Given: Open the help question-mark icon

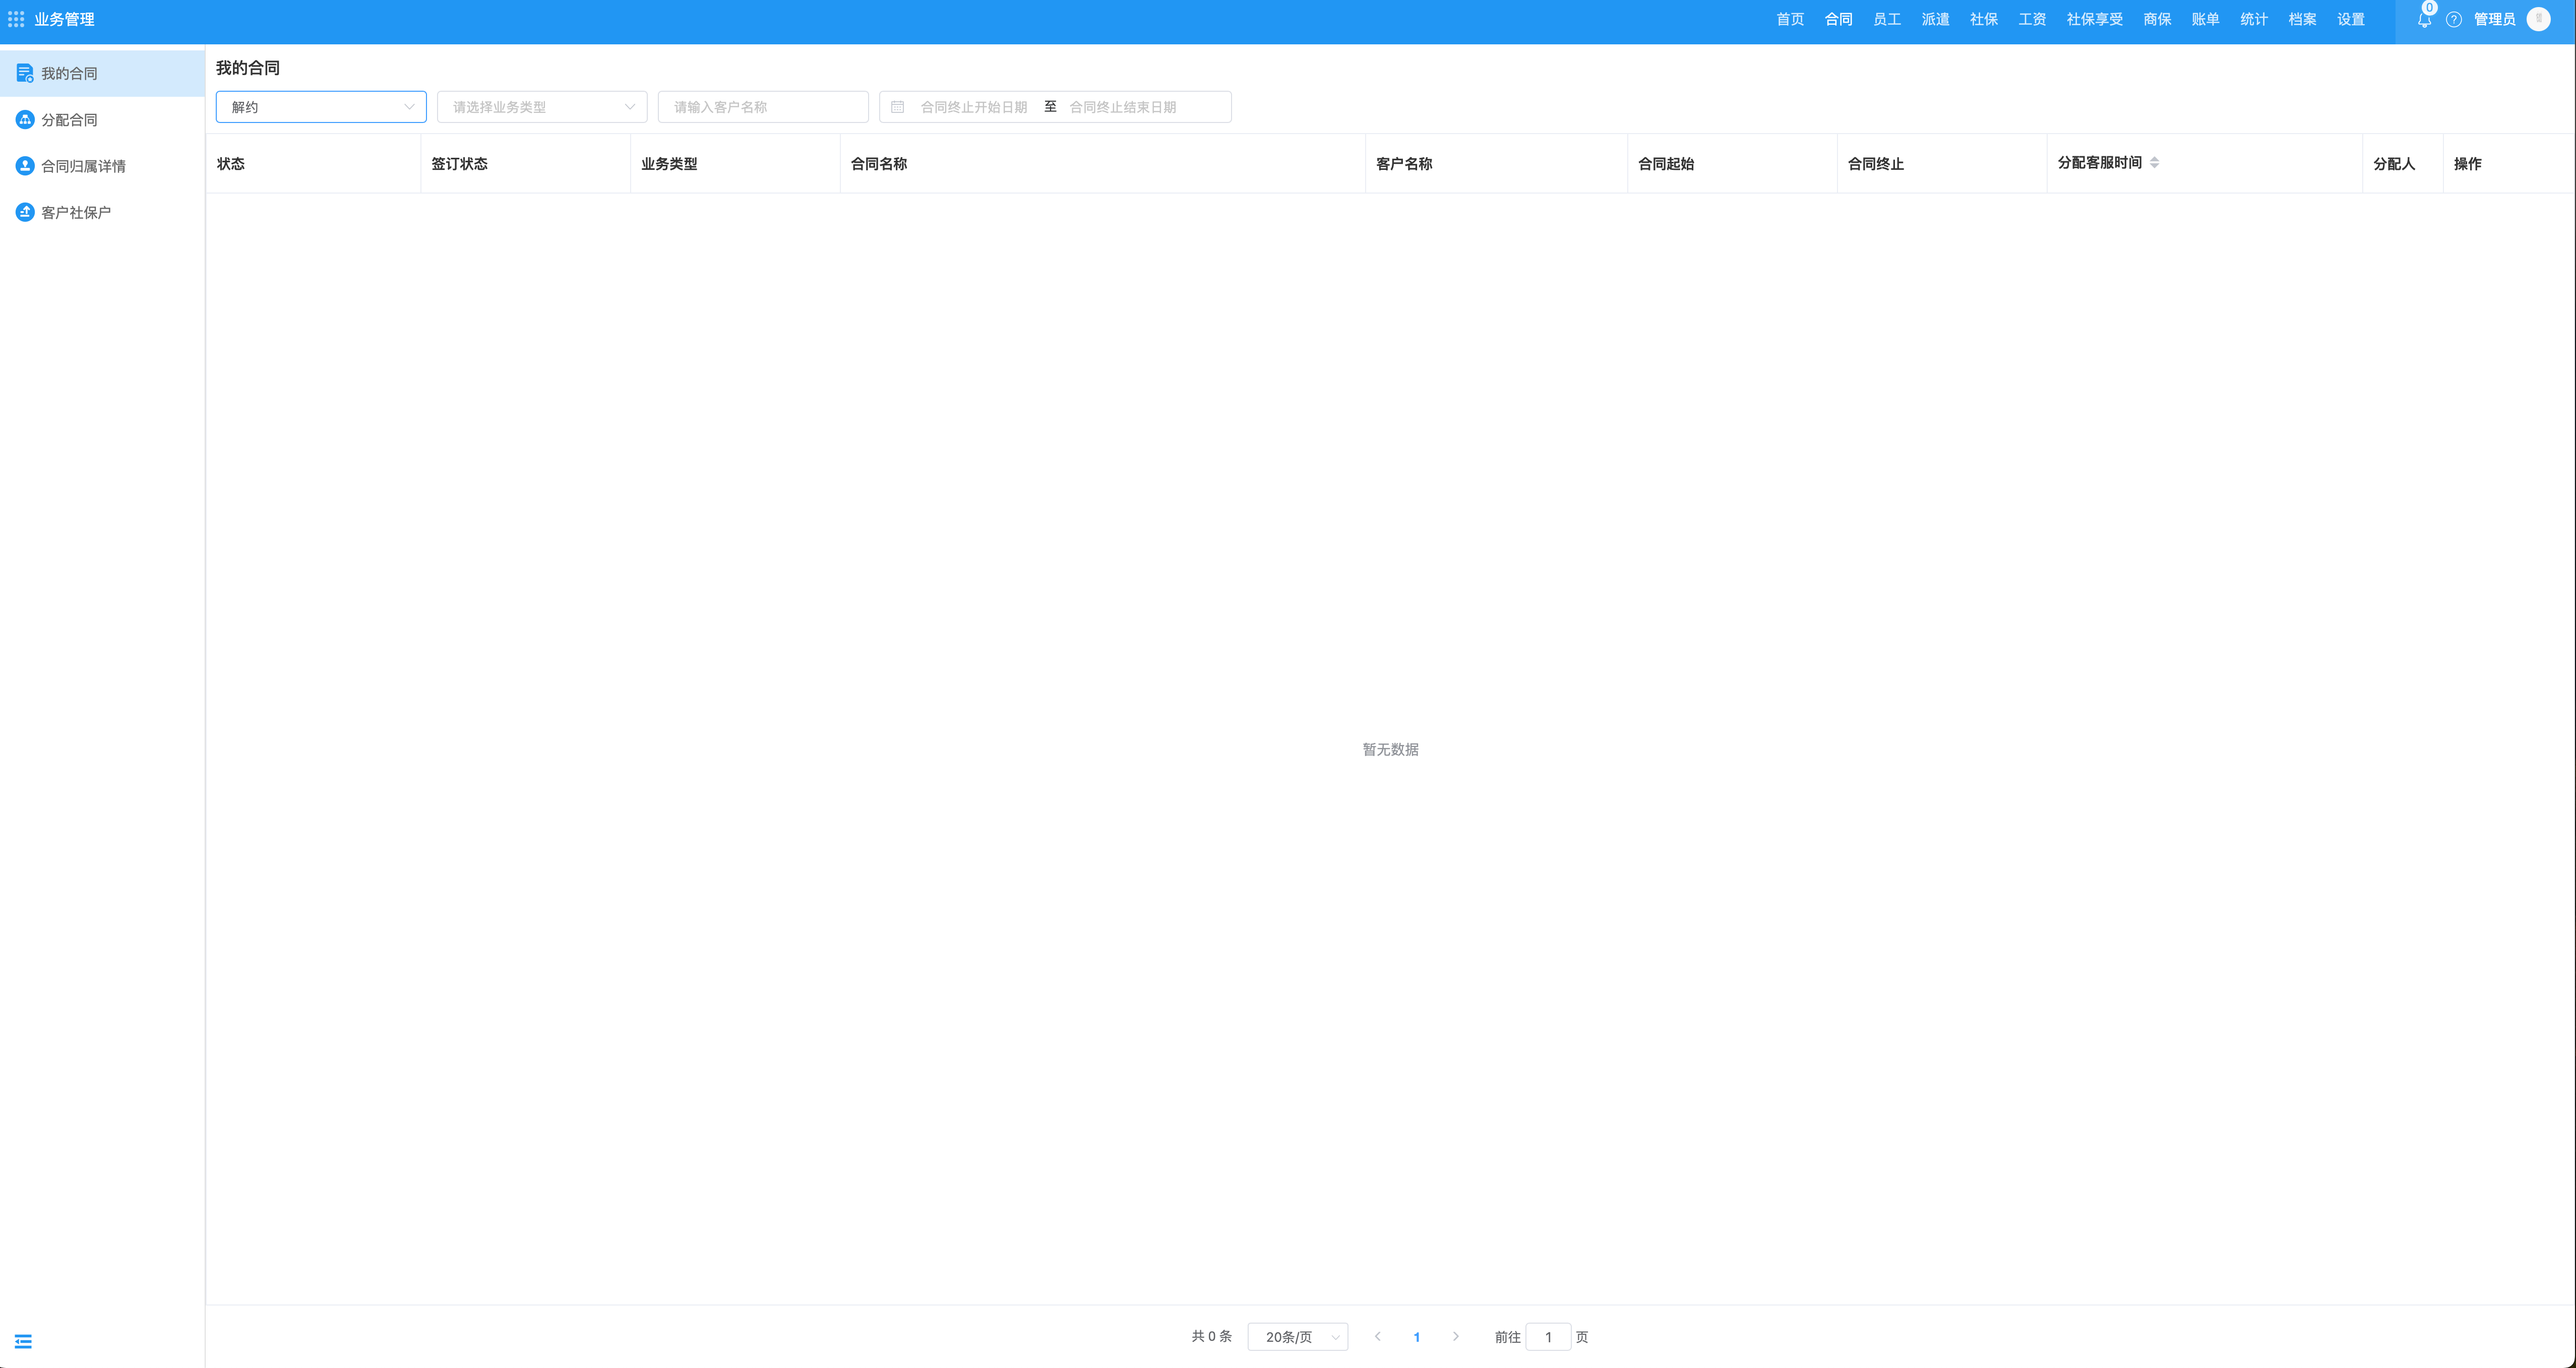Looking at the screenshot, I should (x=2453, y=19).
